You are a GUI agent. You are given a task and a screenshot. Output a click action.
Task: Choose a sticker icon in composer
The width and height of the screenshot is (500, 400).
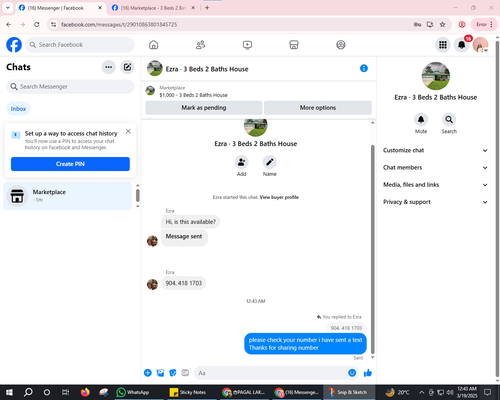pyautogui.click(x=173, y=373)
